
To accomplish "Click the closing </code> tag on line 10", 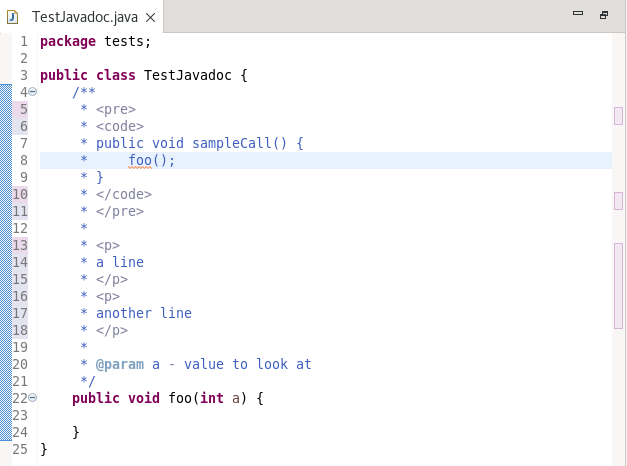I will (x=124, y=194).
